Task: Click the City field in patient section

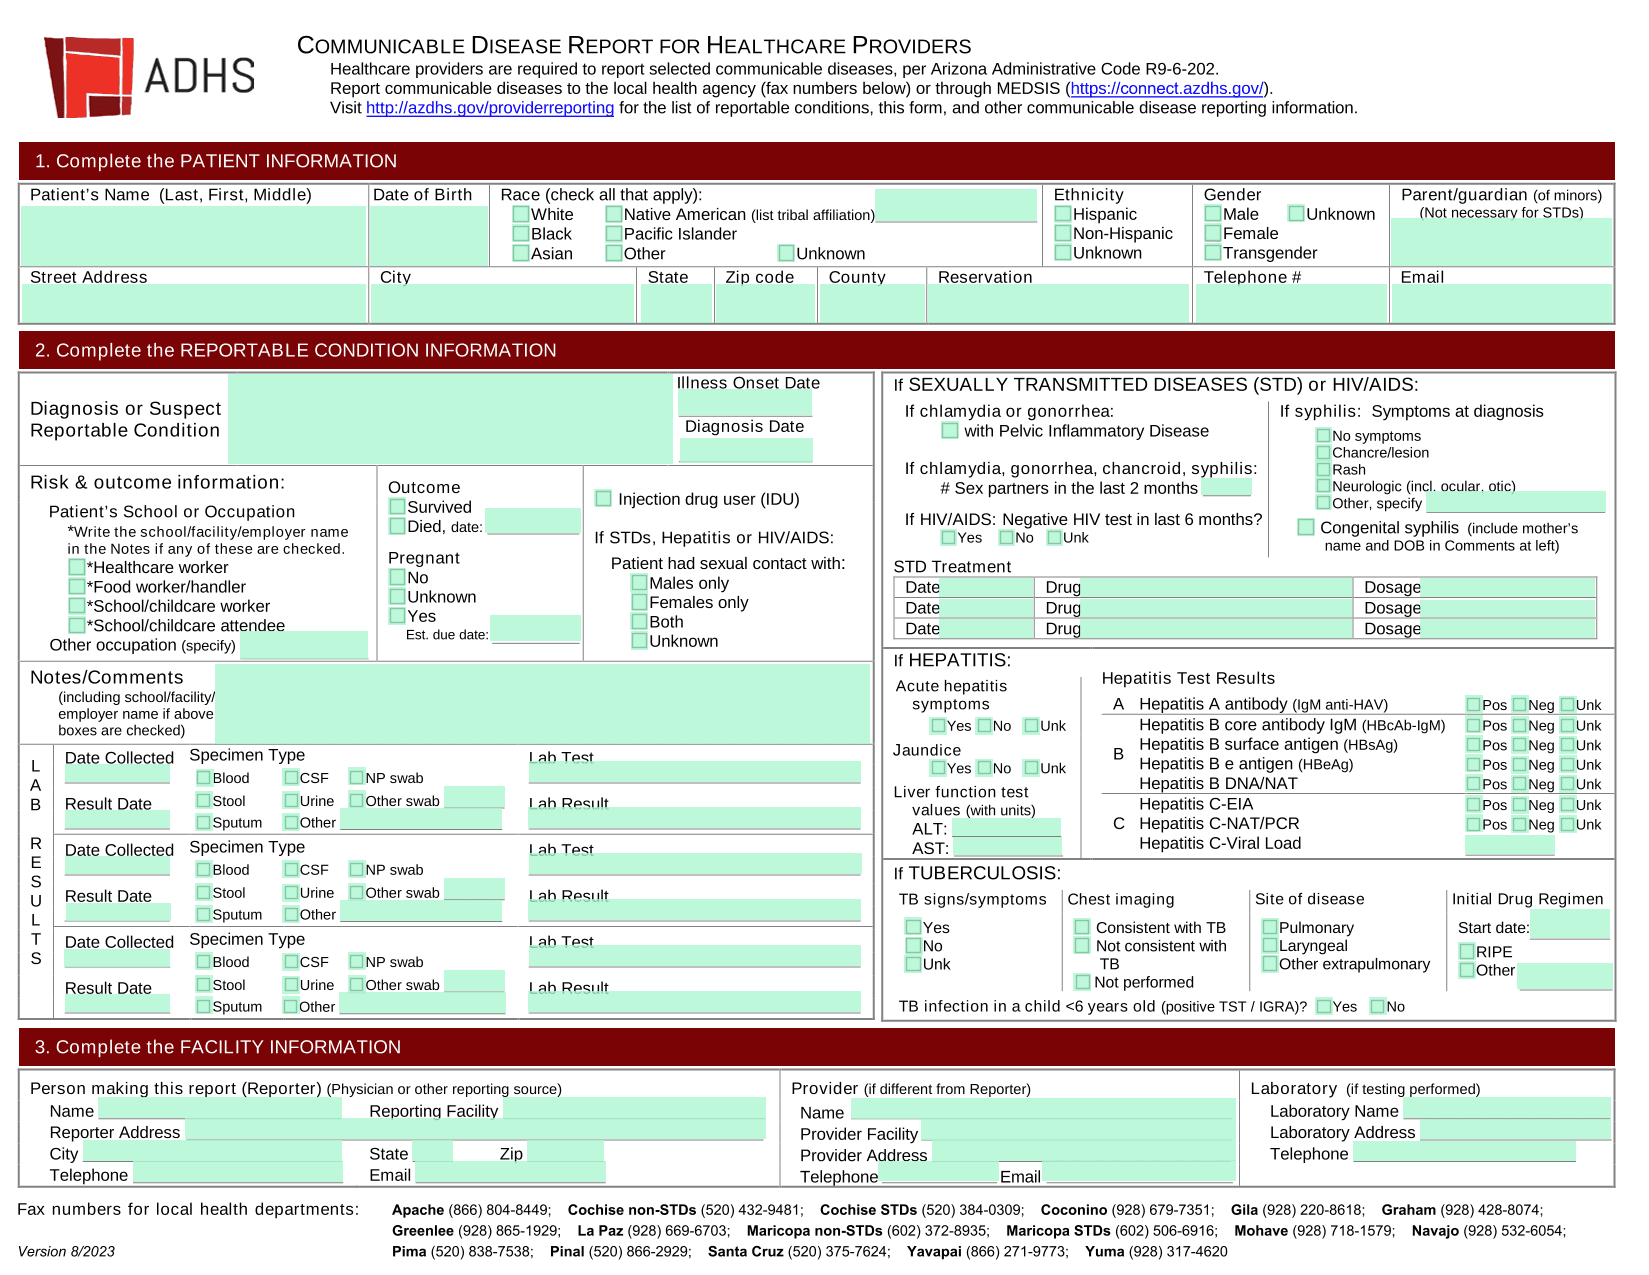Action: [x=503, y=303]
